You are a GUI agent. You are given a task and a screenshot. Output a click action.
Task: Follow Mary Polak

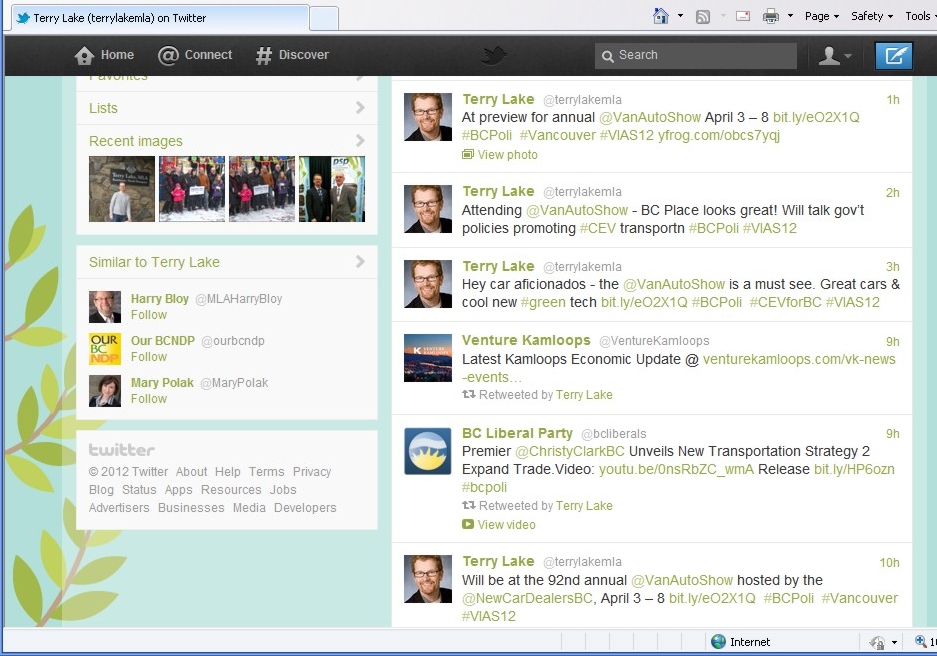point(149,398)
